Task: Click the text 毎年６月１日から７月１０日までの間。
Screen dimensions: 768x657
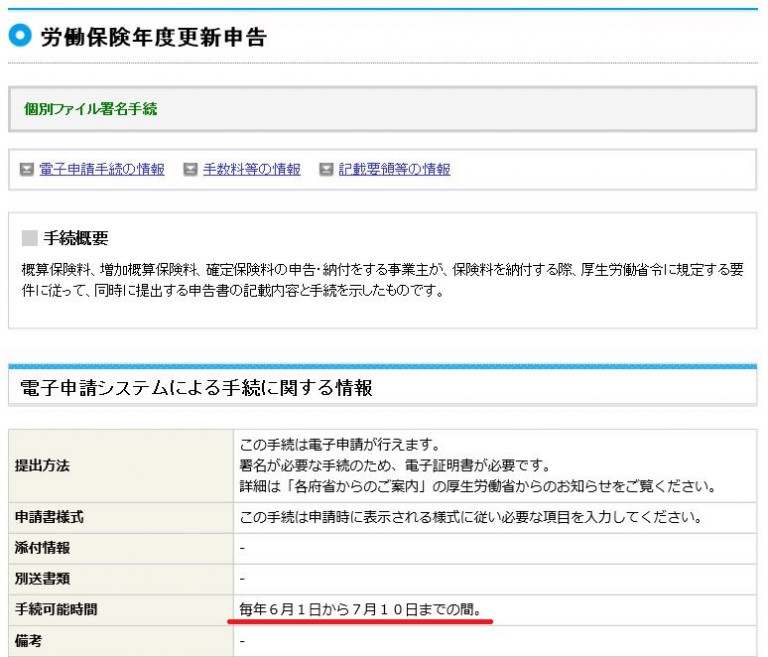Action: click(360, 609)
